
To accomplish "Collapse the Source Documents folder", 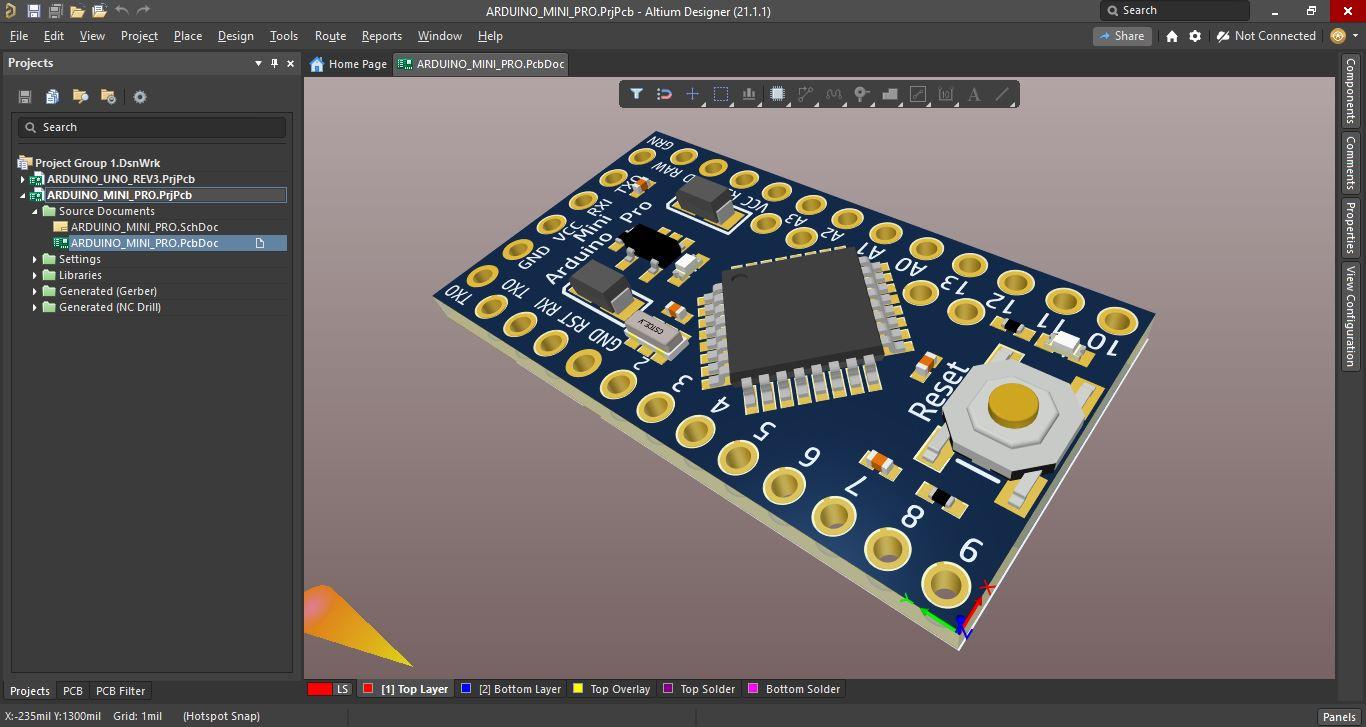I will [35, 211].
